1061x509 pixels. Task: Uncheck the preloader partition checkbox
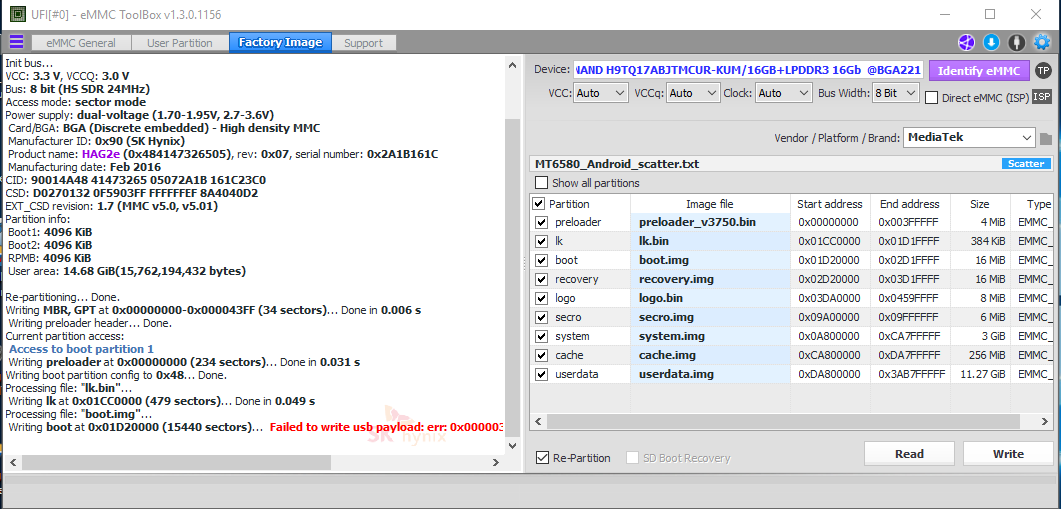point(541,223)
